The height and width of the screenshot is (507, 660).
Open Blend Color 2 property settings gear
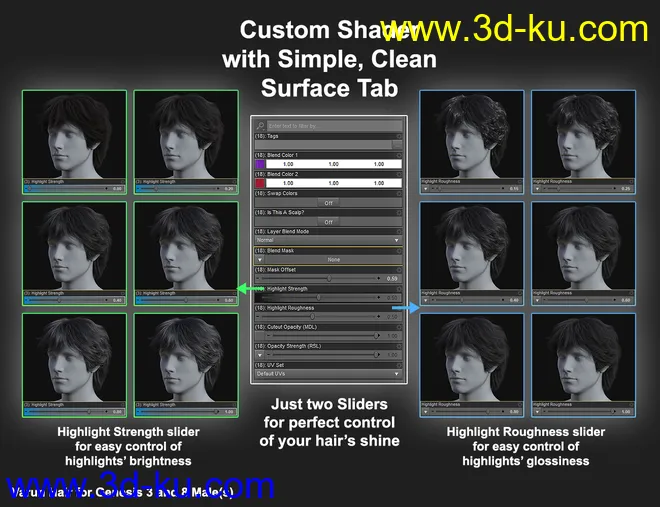(x=399, y=174)
